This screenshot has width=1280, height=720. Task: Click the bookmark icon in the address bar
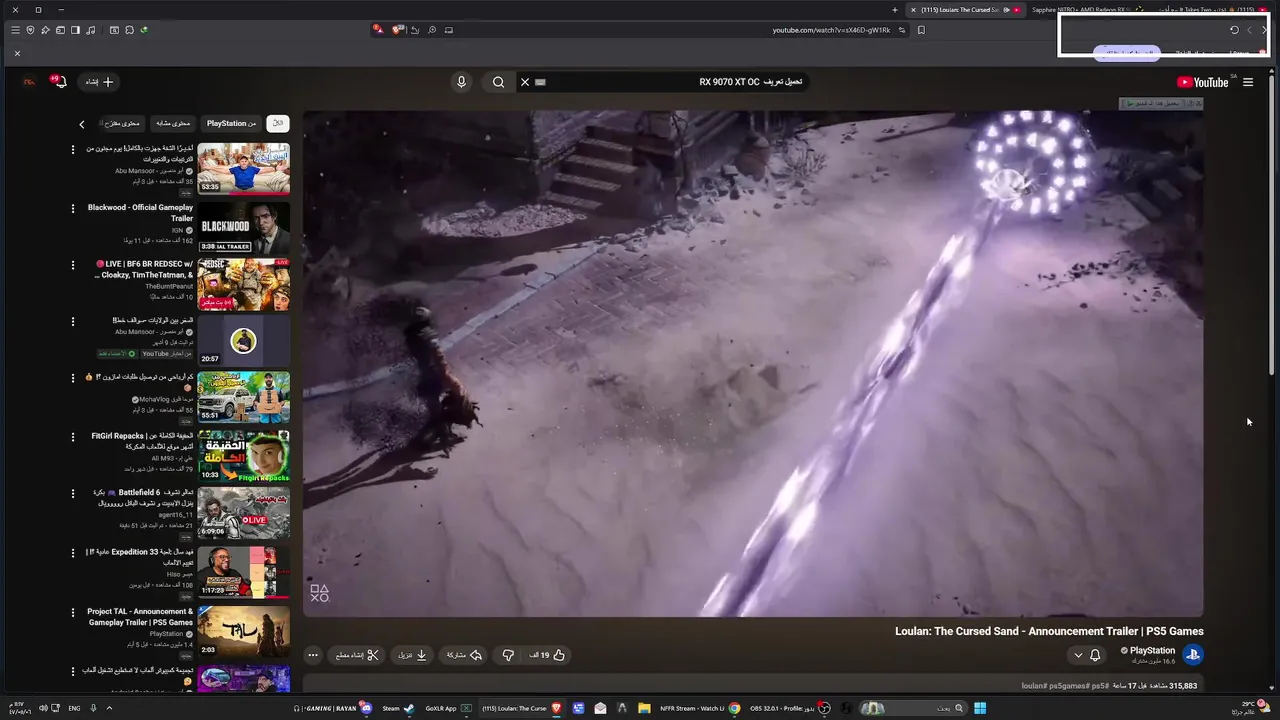[x=921, y=30]
